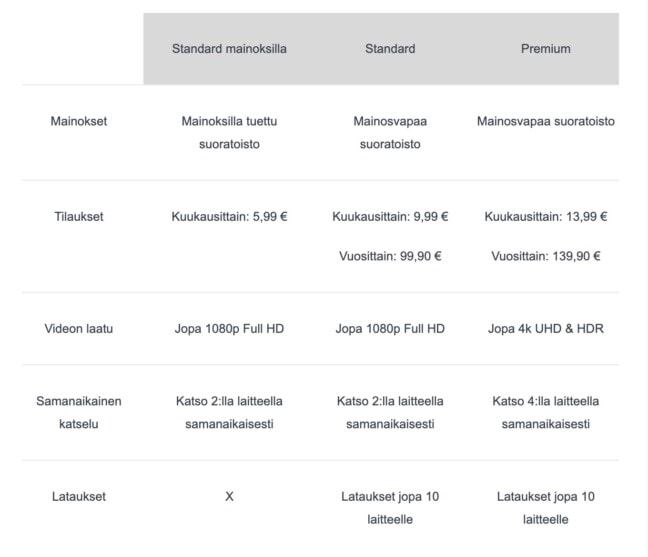This screenshot has height=557, width=648.
Task: Click the Tilaukset row label
Action: 79,217
